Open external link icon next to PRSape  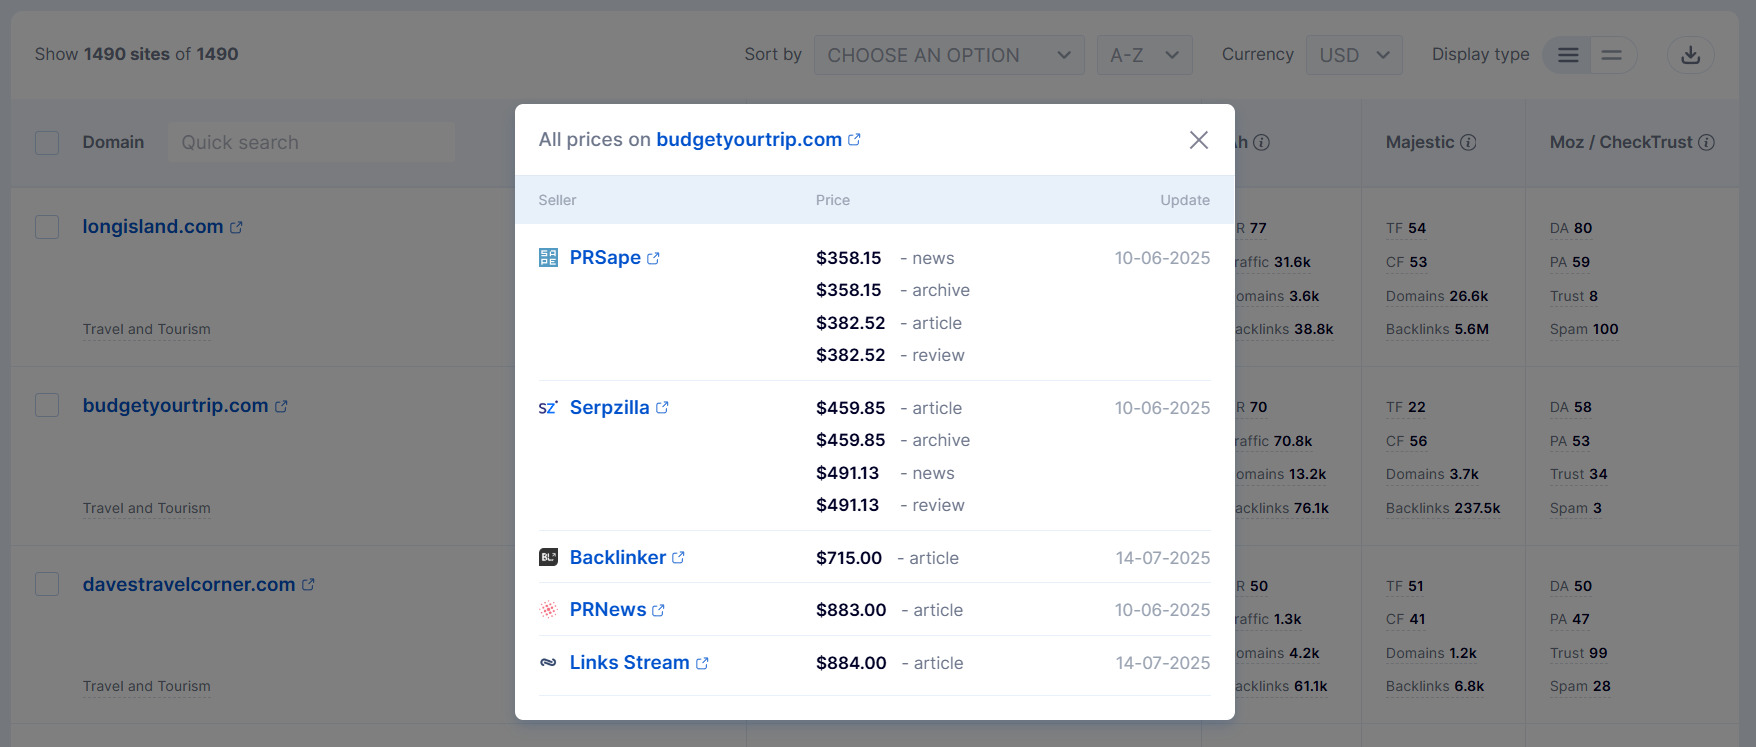click(653, 258)
